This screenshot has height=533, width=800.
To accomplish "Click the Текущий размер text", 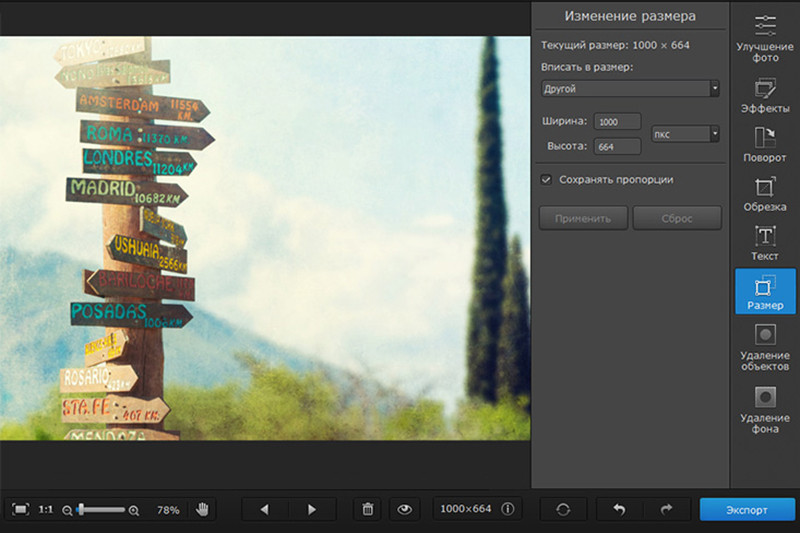I will click(x=615, y=45).
